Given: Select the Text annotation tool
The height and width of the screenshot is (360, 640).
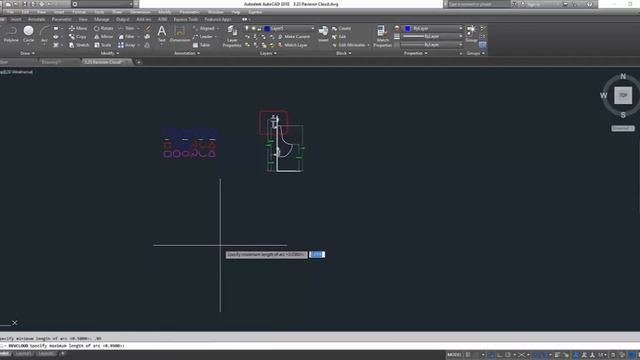Looking at the screenshot, I should 162,34.
